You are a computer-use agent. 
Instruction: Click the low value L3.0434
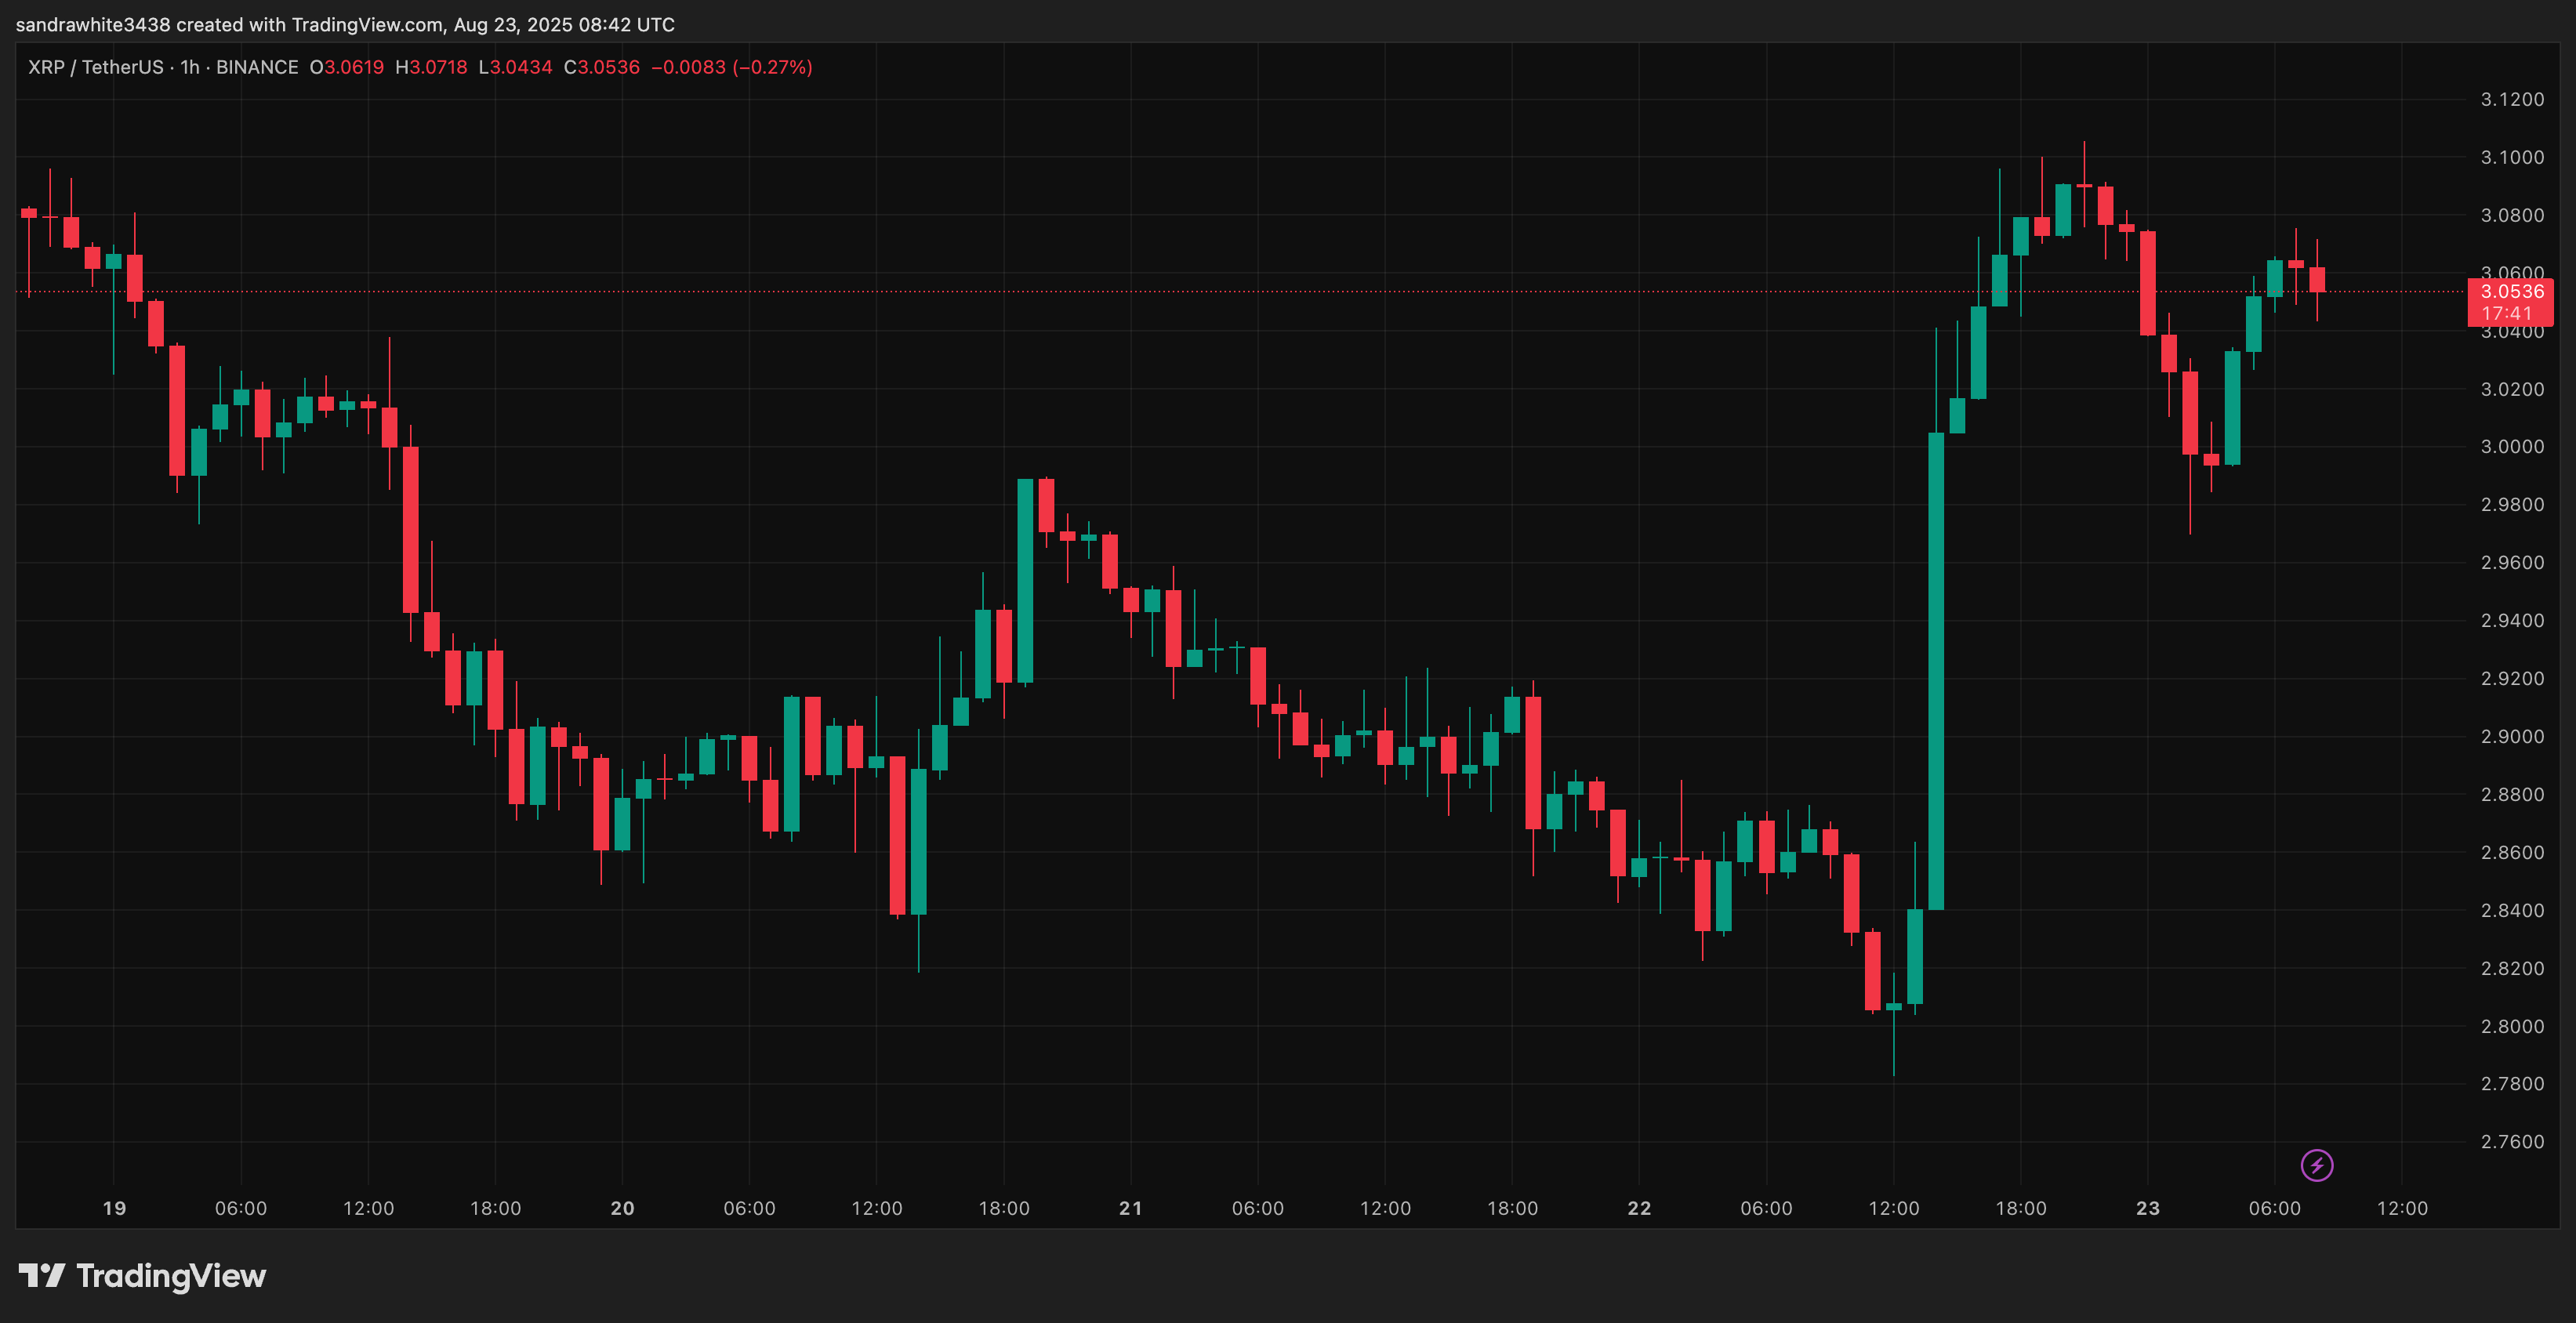pos(515,67)
